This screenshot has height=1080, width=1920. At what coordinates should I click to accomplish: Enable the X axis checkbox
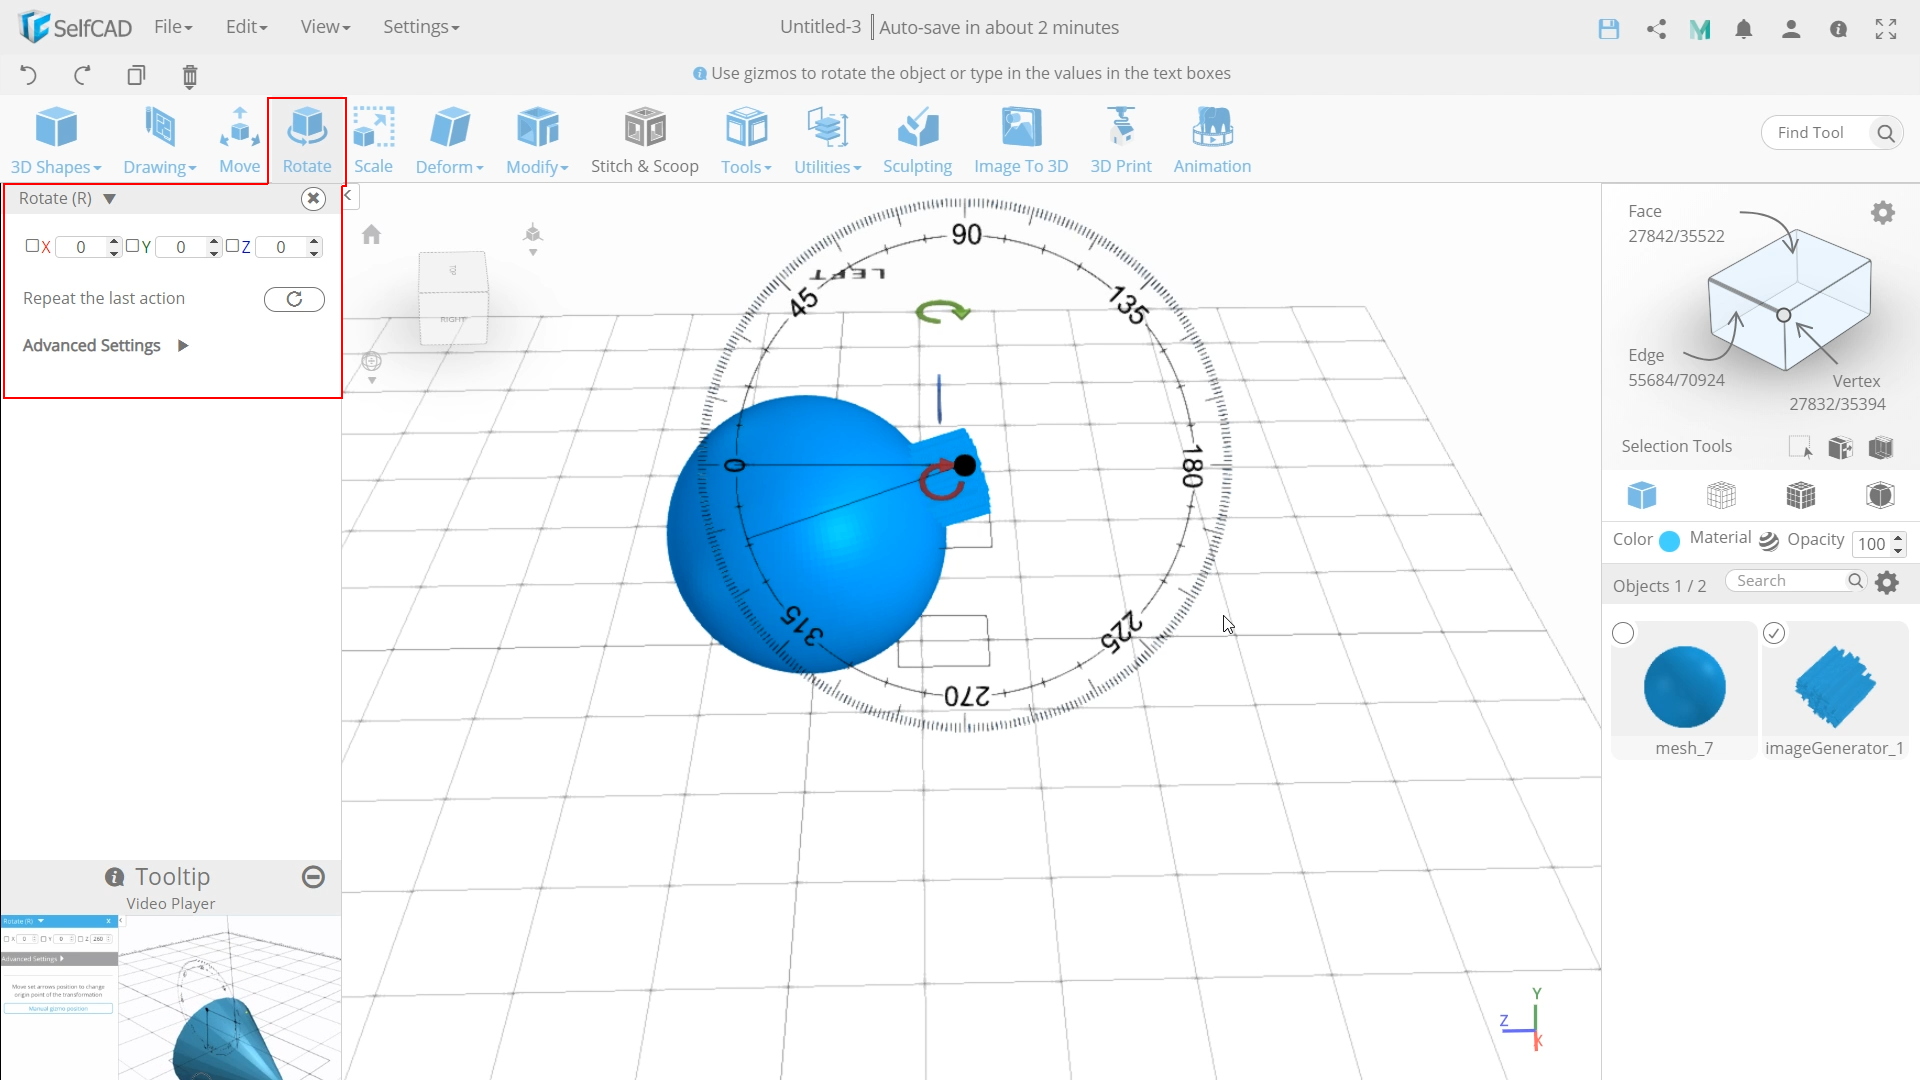tap(32, 246)
